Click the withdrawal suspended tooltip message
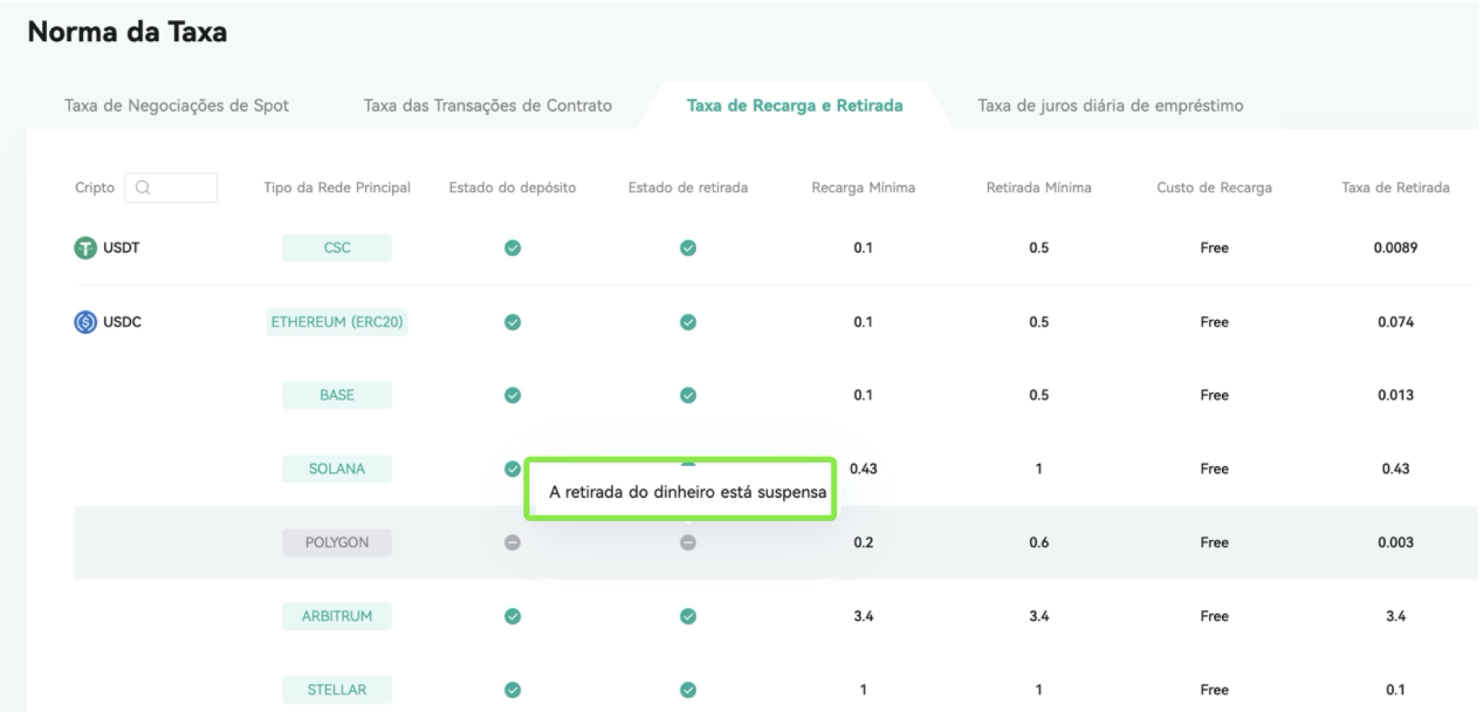This screenshot has height=712, width=1480. 680,491
